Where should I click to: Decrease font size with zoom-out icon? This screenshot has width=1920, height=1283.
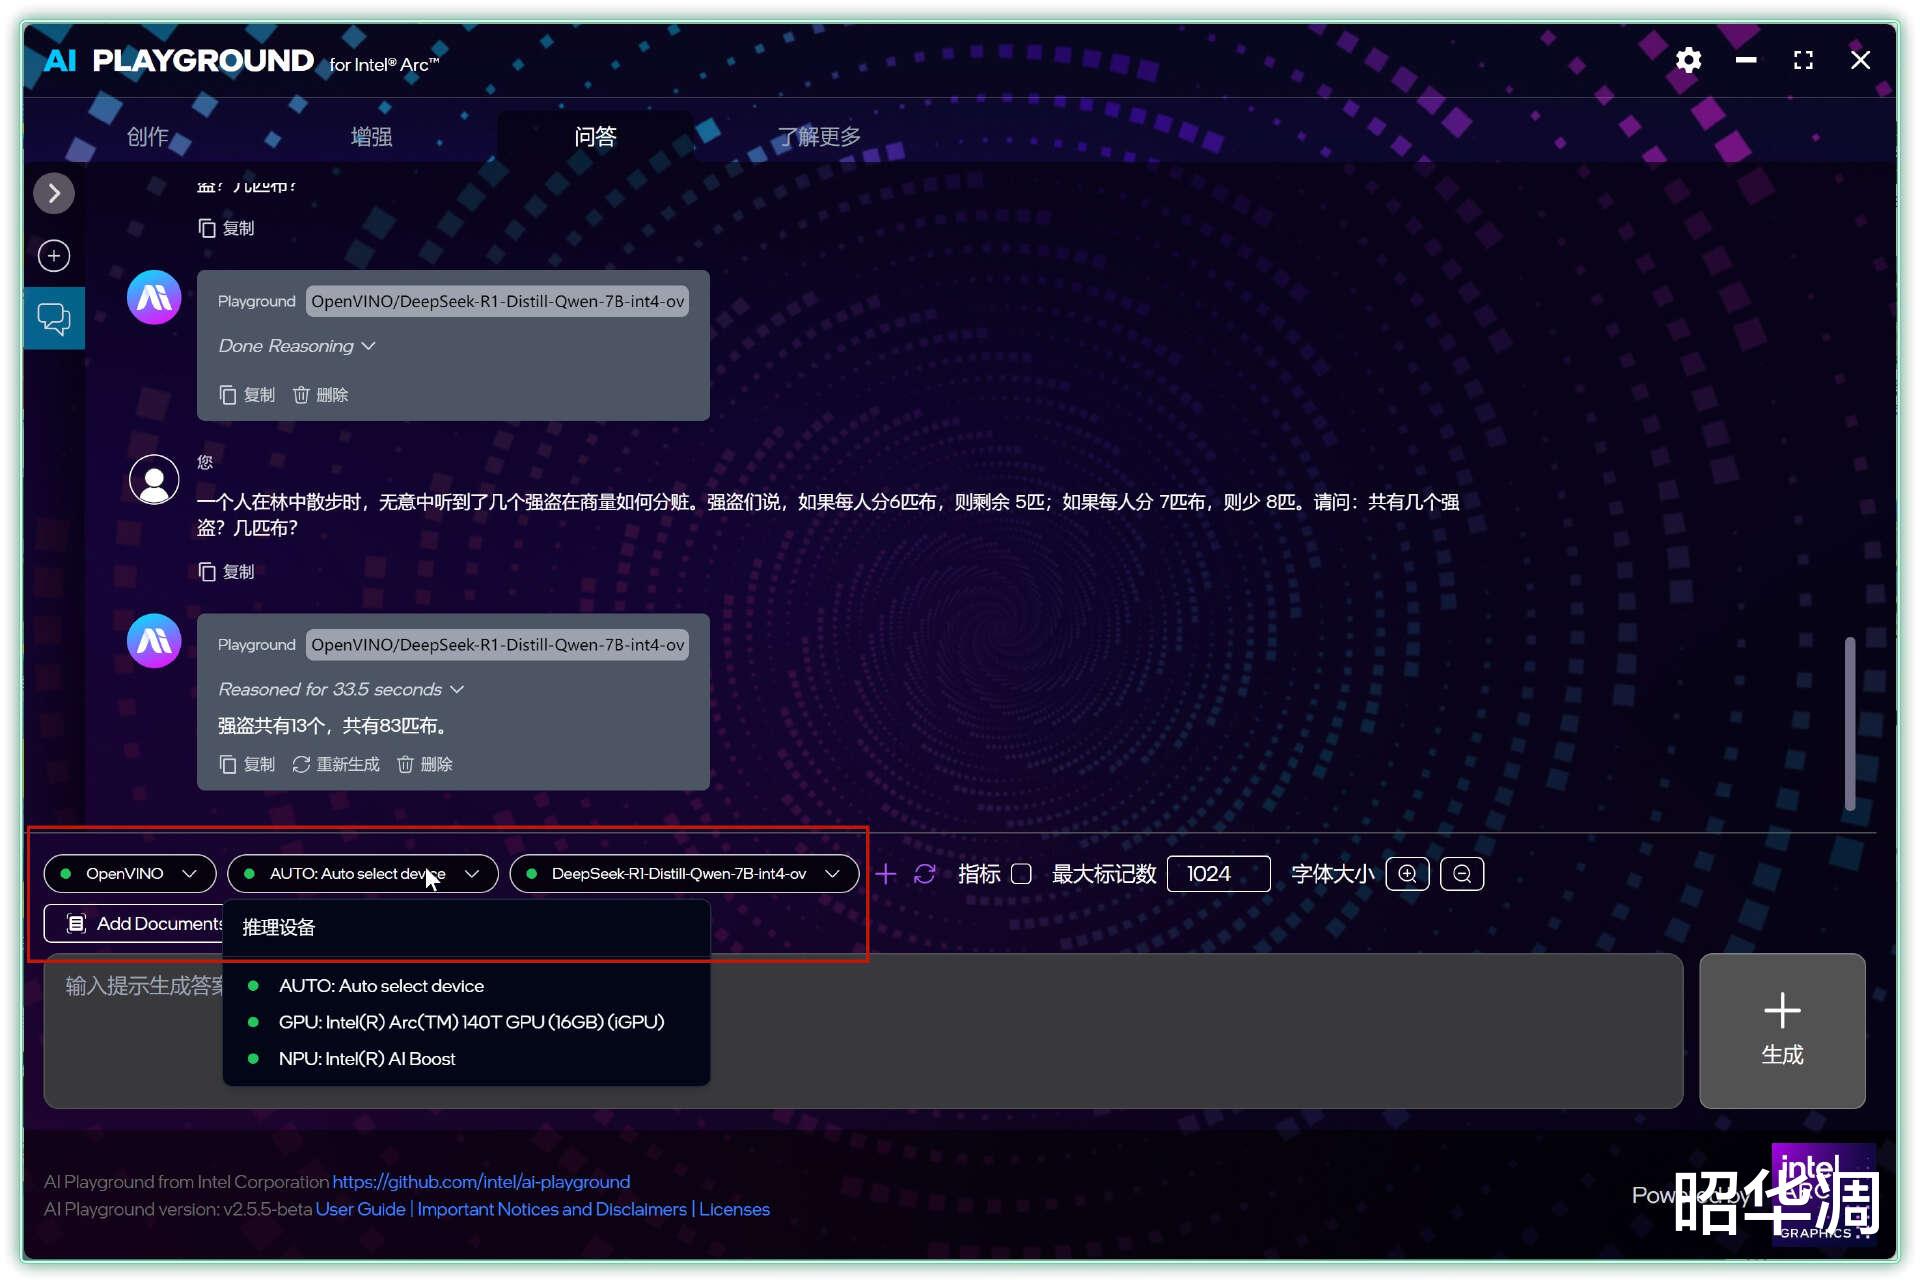[1461, 874]
